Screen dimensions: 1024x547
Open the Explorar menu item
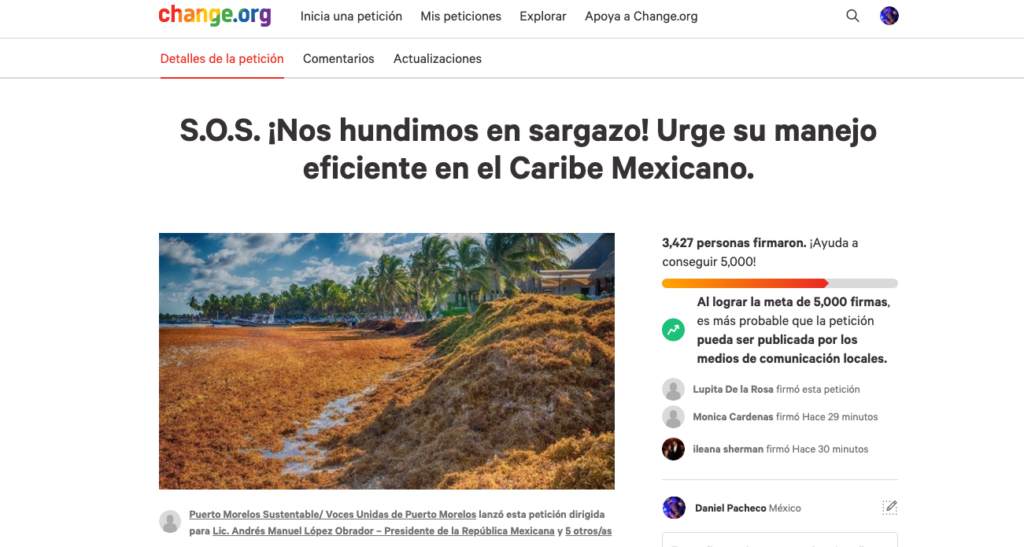[x=543, y=16]
